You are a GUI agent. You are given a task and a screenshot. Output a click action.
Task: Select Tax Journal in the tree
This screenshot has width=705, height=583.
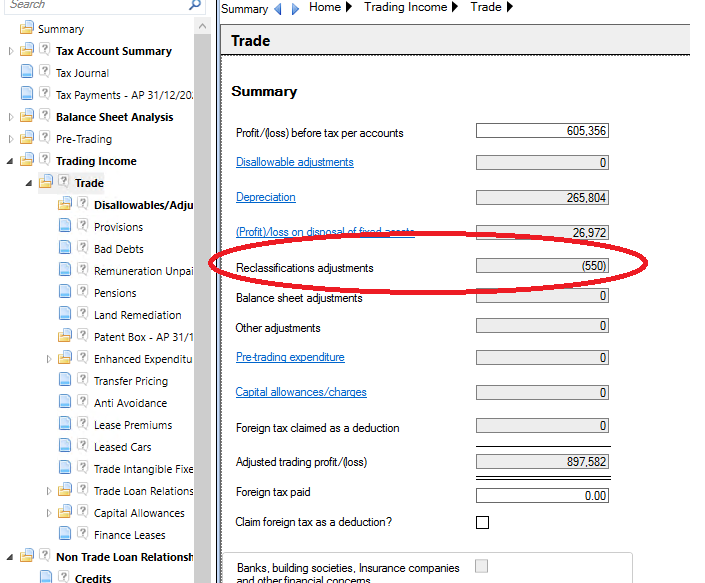(82, 73)
